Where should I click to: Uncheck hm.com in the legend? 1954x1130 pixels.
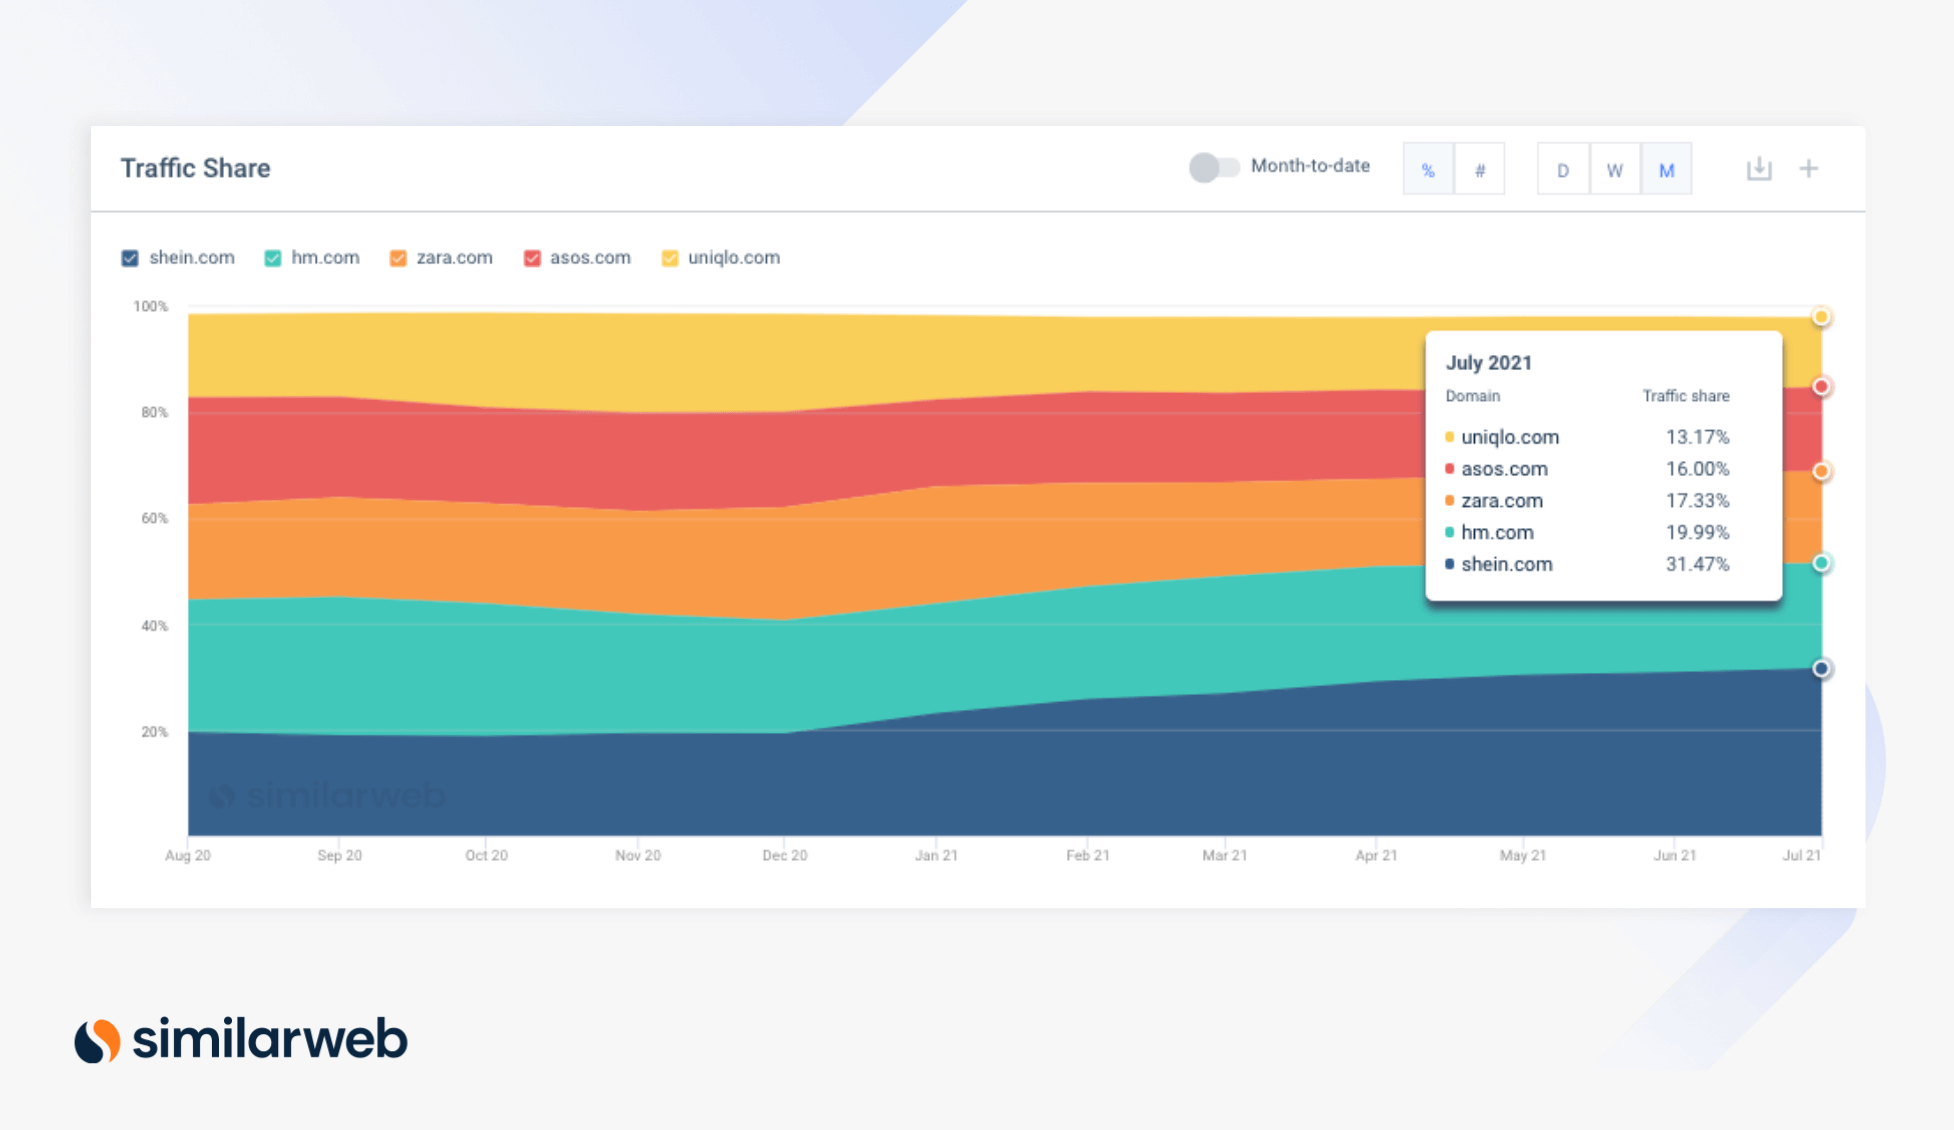(273, 258)
